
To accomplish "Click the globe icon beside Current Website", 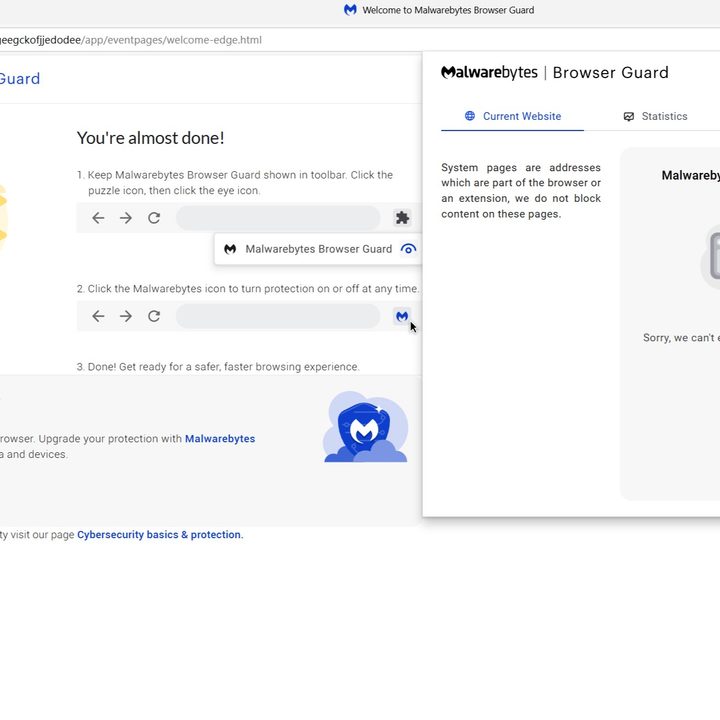I will [470, 116].
